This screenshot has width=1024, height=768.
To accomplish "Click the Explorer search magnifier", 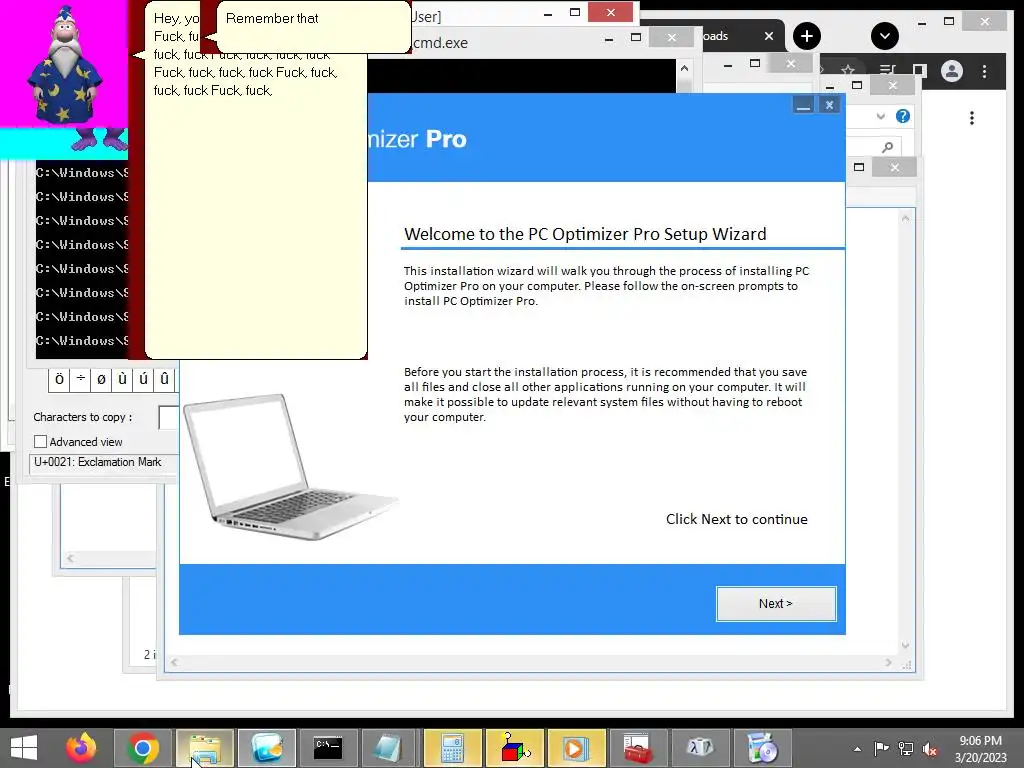I will click(887, 147).
